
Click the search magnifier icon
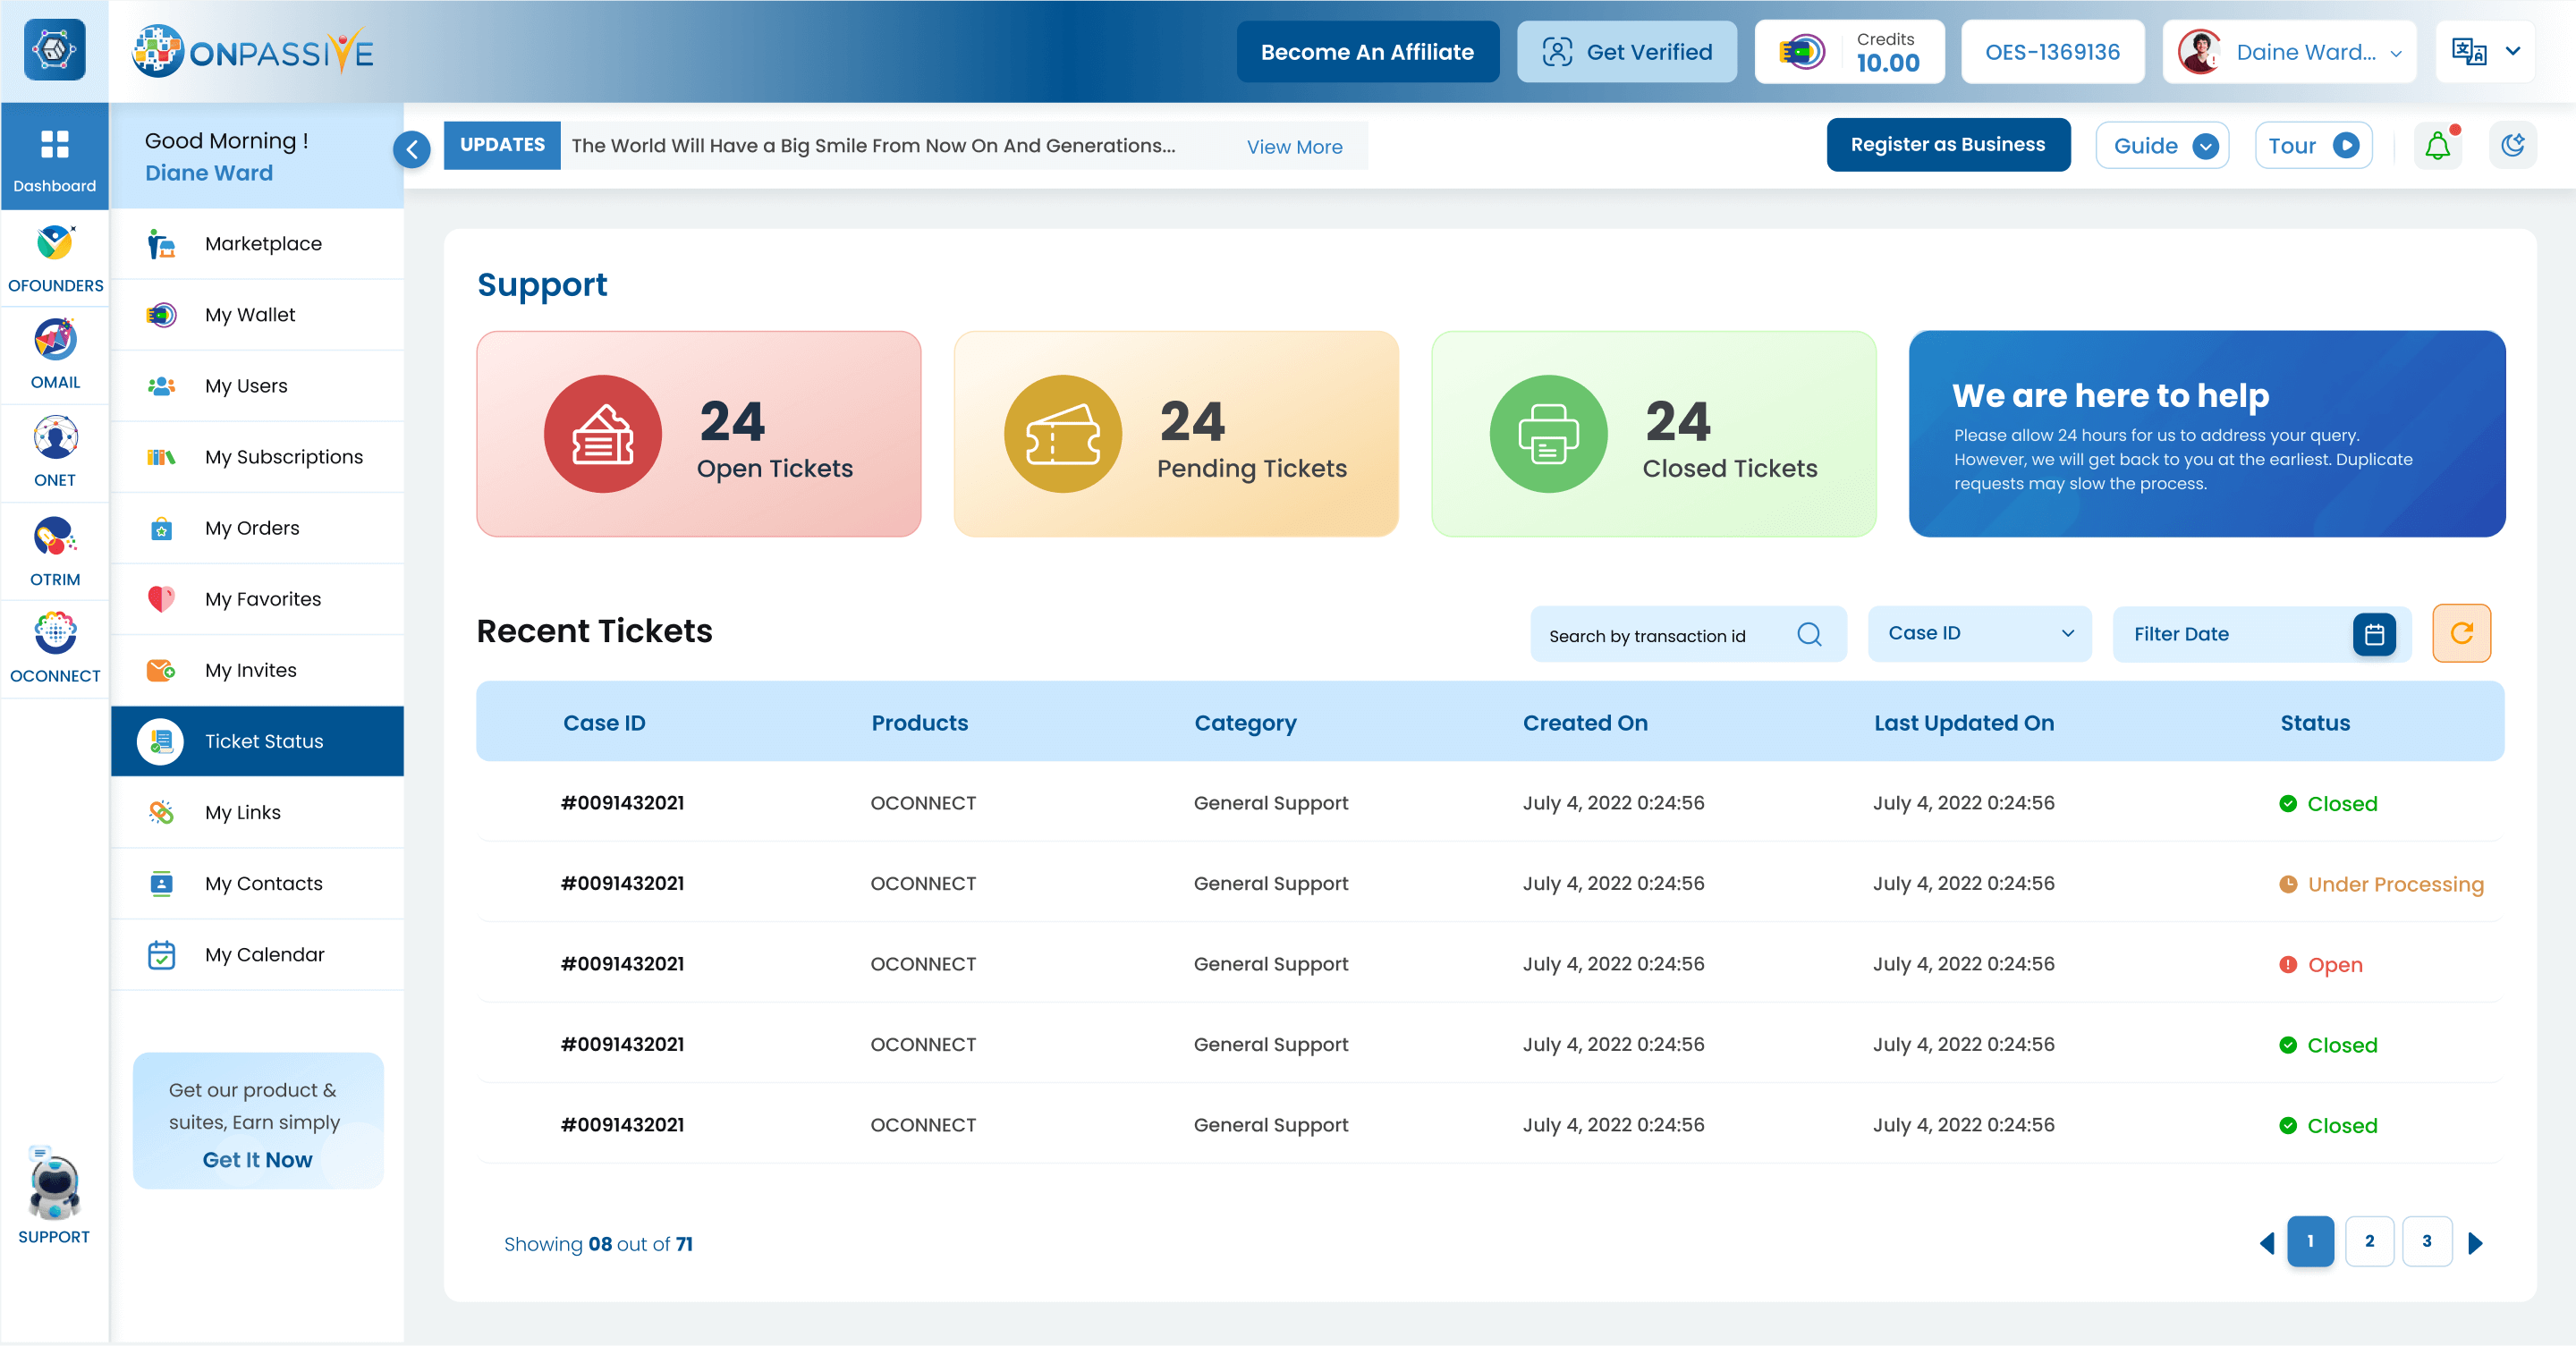point(1809,634)
